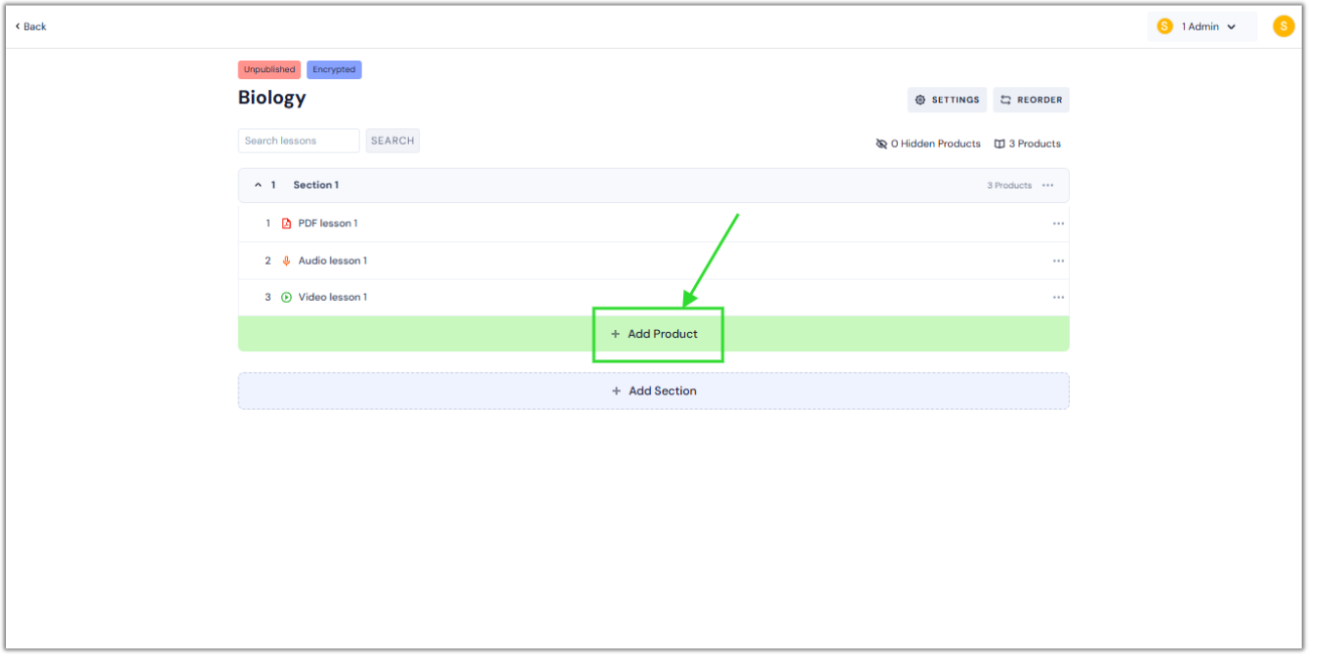Open the three-dot menu for PDF lesson 1
The image size is (1318, 654).
(1057, 223)
